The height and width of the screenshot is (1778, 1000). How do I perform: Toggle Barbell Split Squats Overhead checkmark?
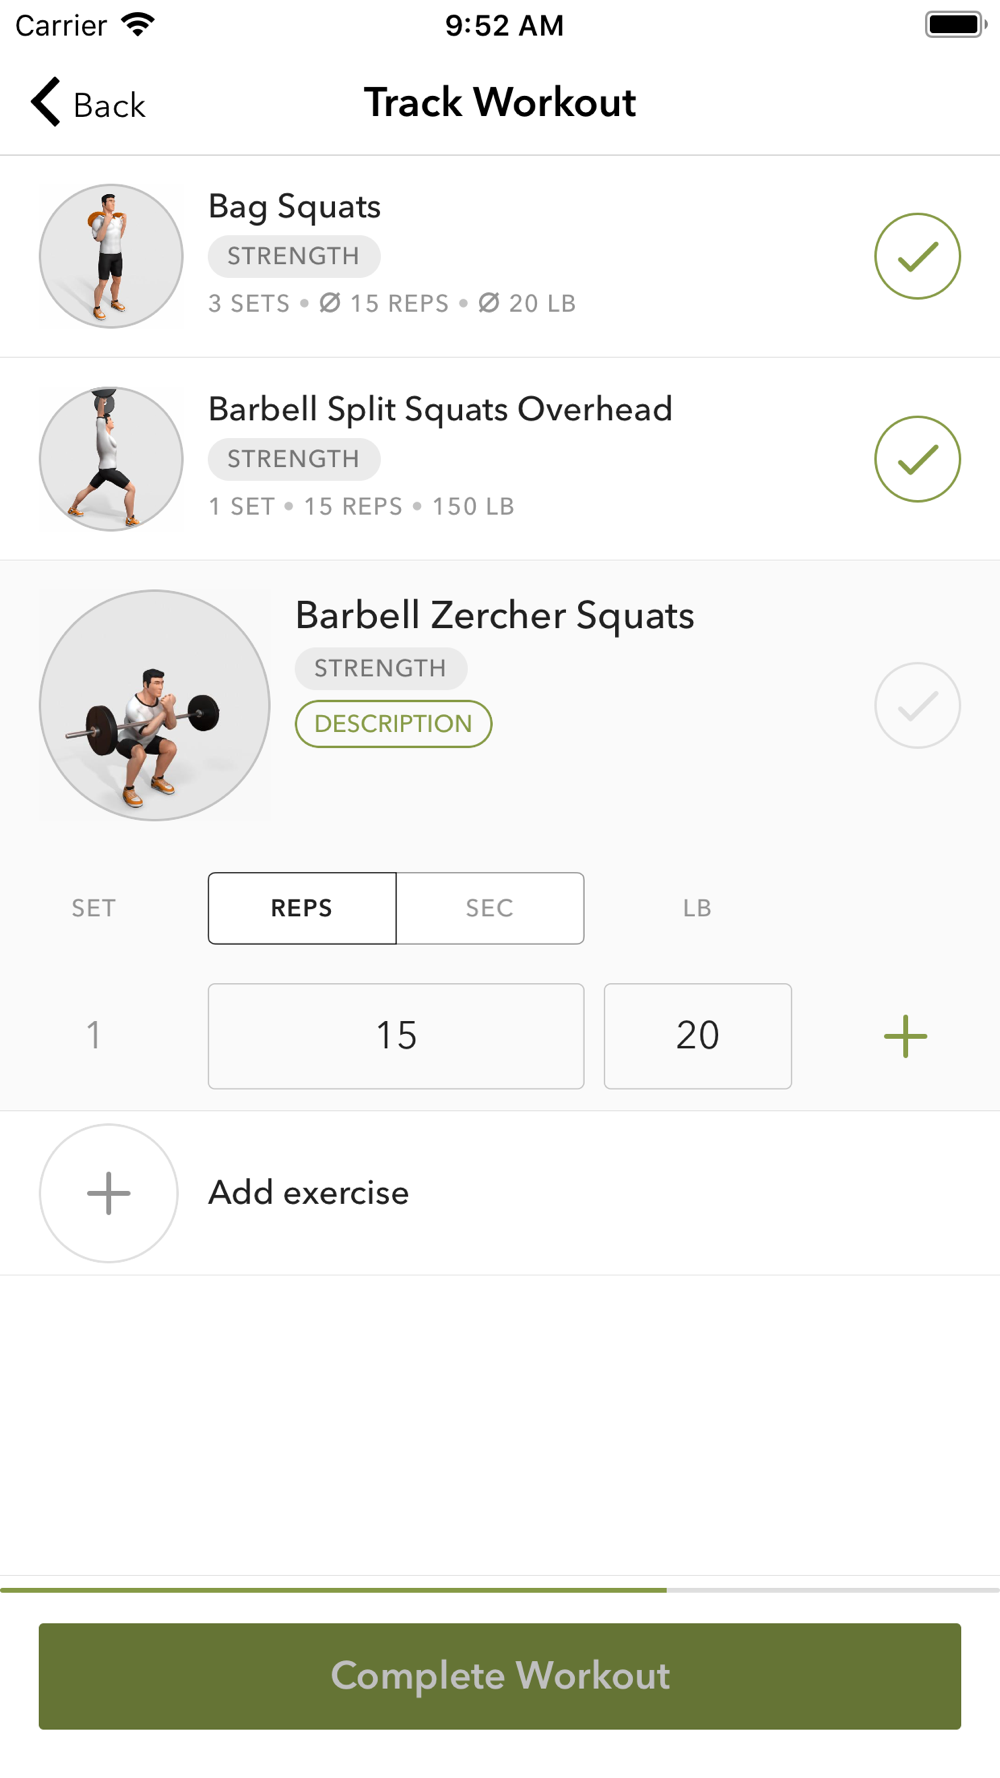917,459
